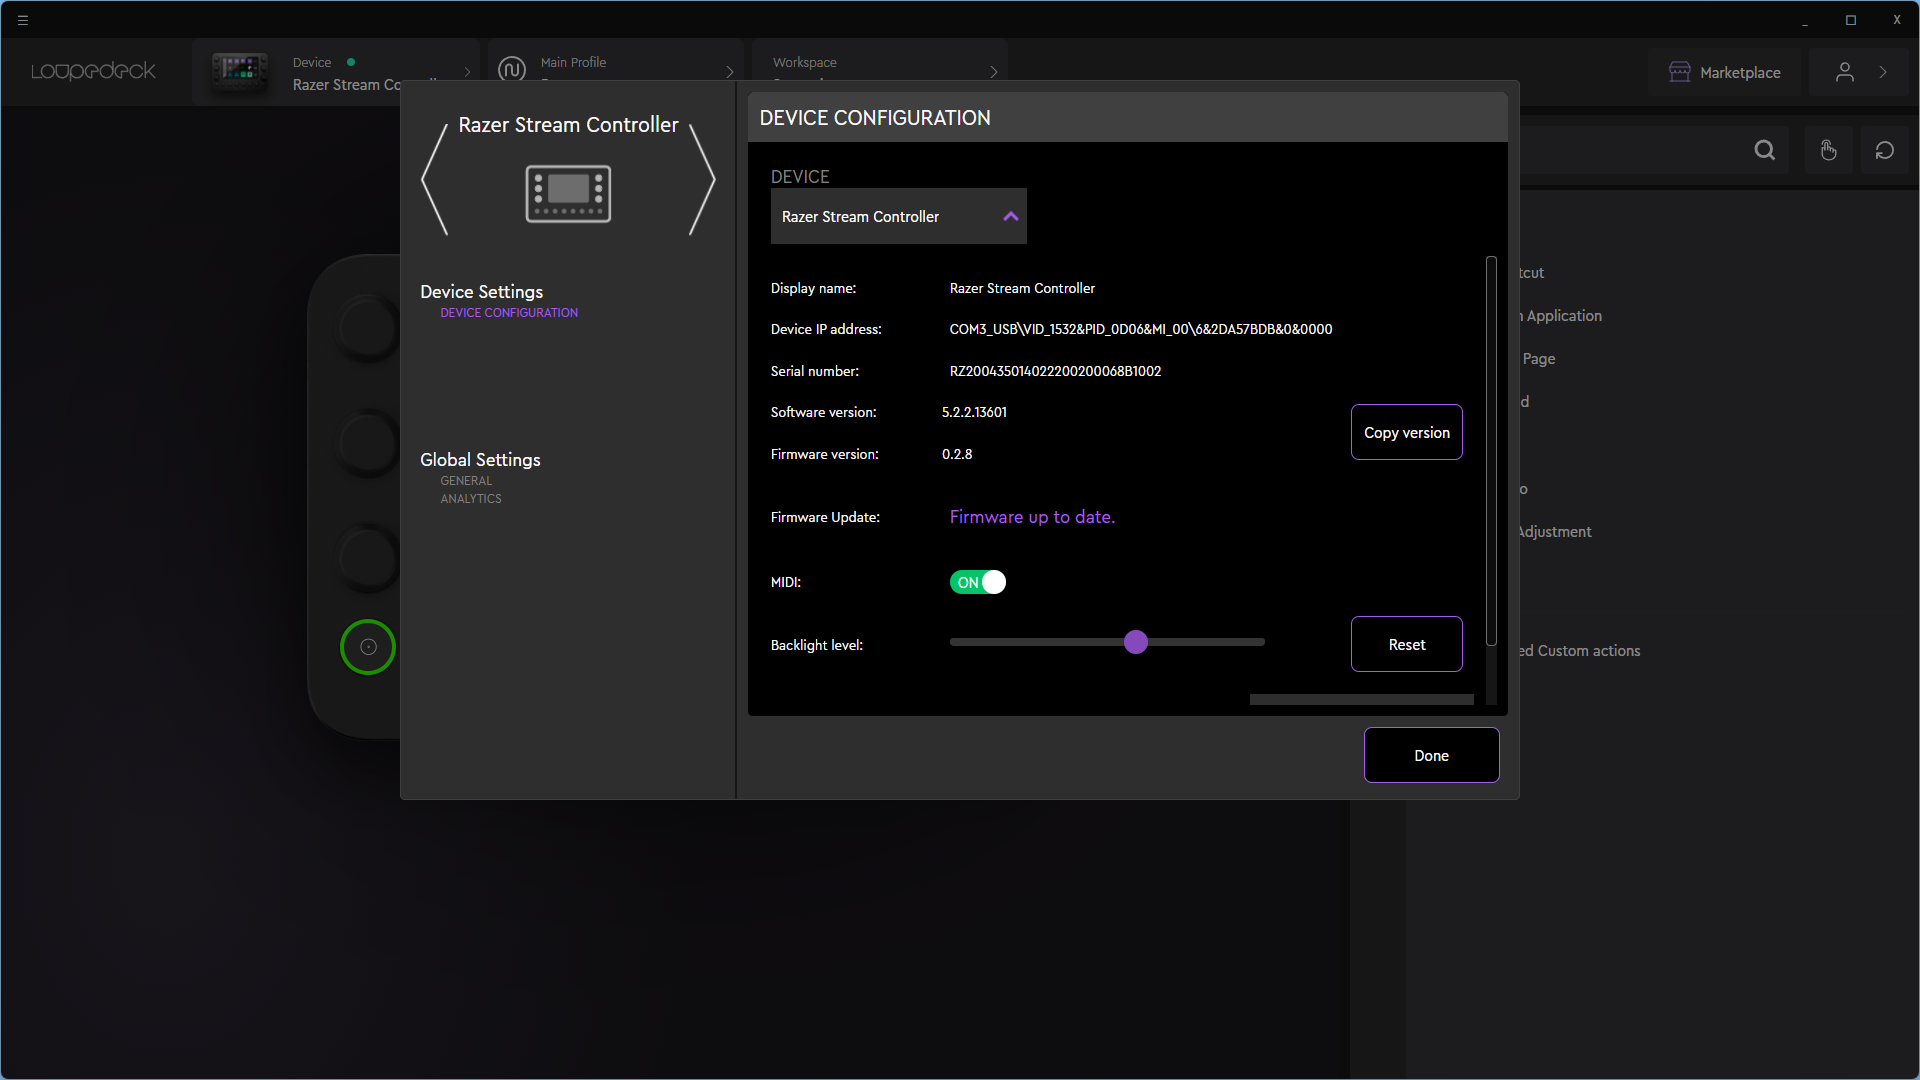Open GENERAL global settings
The width and height of the screenshot is (1920, 1080).
point(466,481)
